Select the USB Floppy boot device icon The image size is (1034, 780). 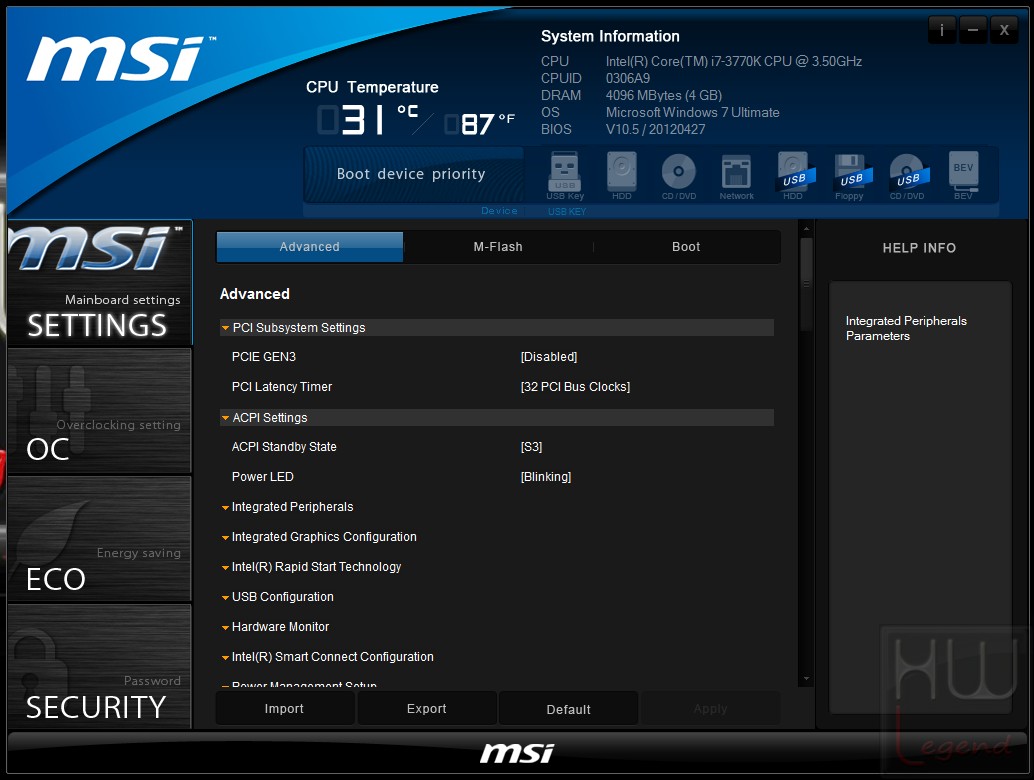pos(851,175)
